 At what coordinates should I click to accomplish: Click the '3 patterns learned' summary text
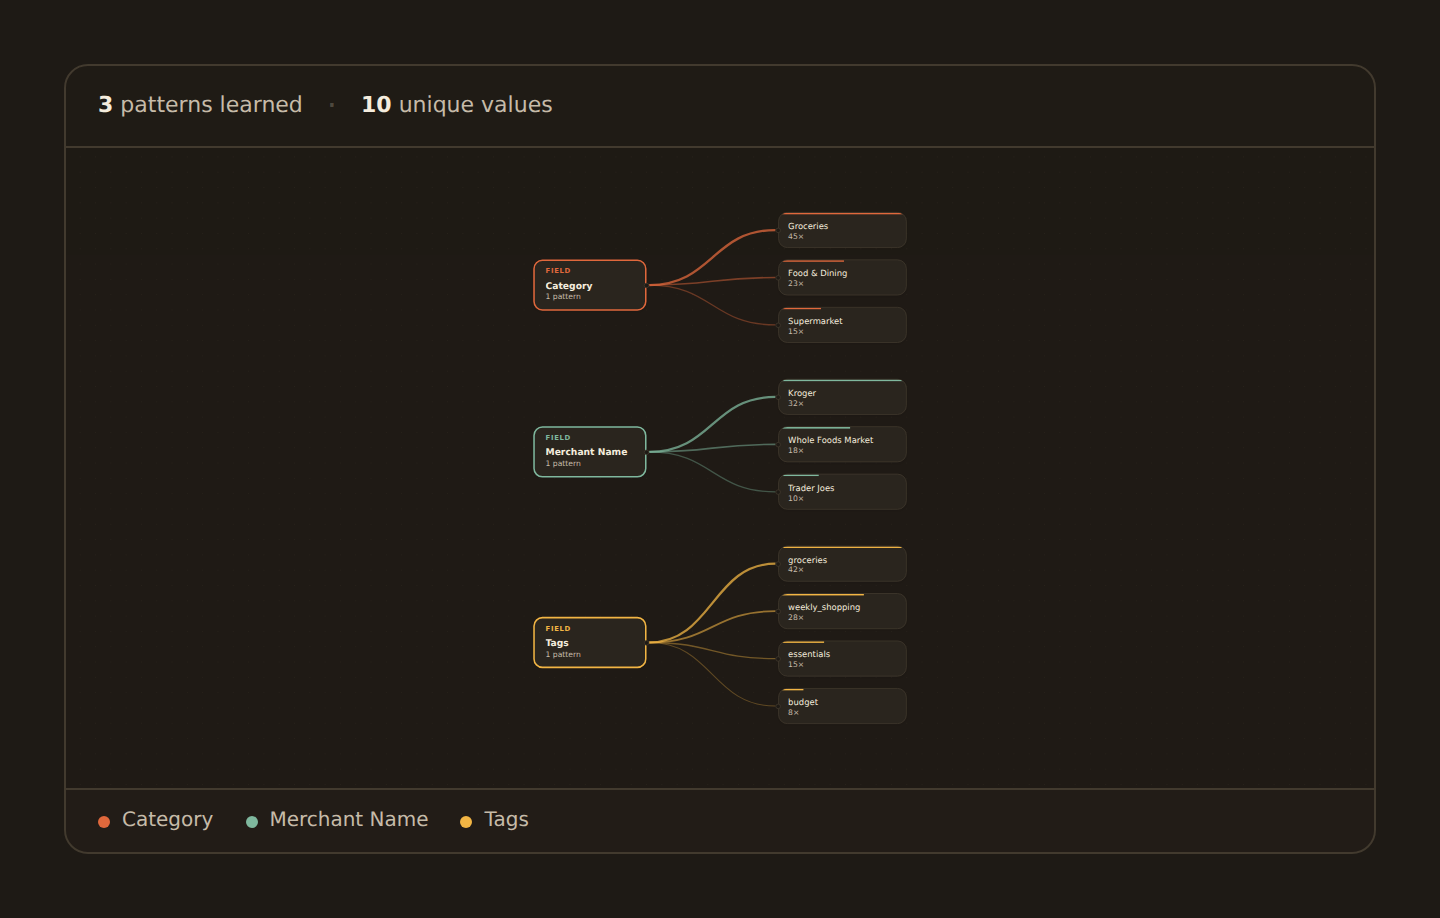200,104
